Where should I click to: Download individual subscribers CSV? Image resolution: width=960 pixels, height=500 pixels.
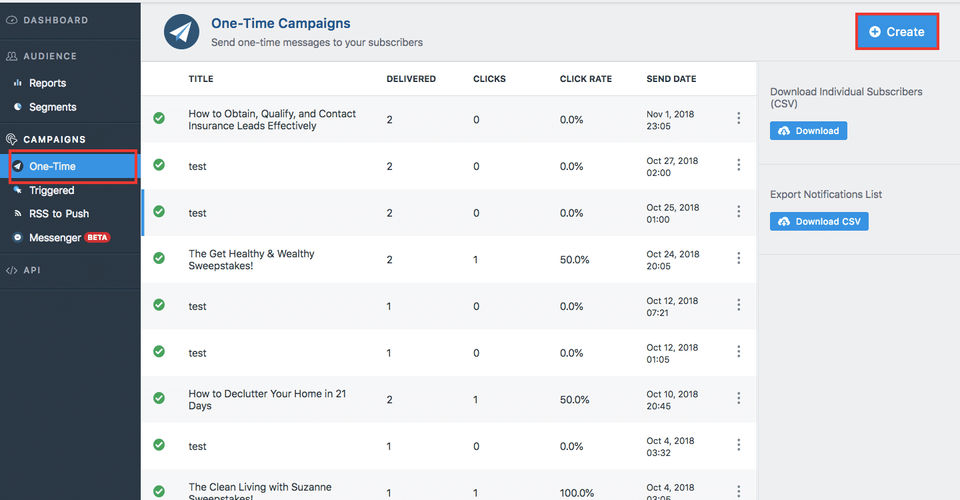tap(808, 131)
